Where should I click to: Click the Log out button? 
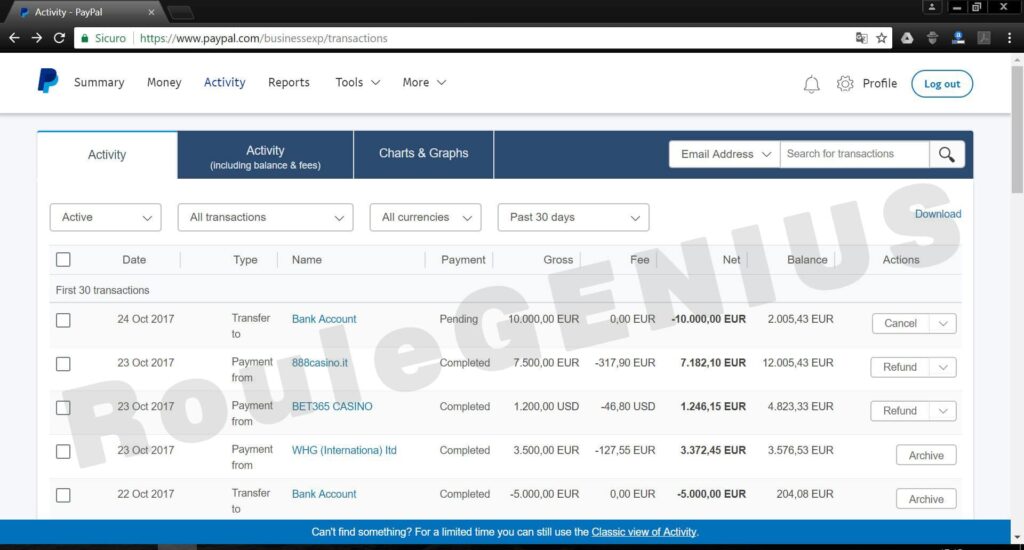click(x=942, y=84)
